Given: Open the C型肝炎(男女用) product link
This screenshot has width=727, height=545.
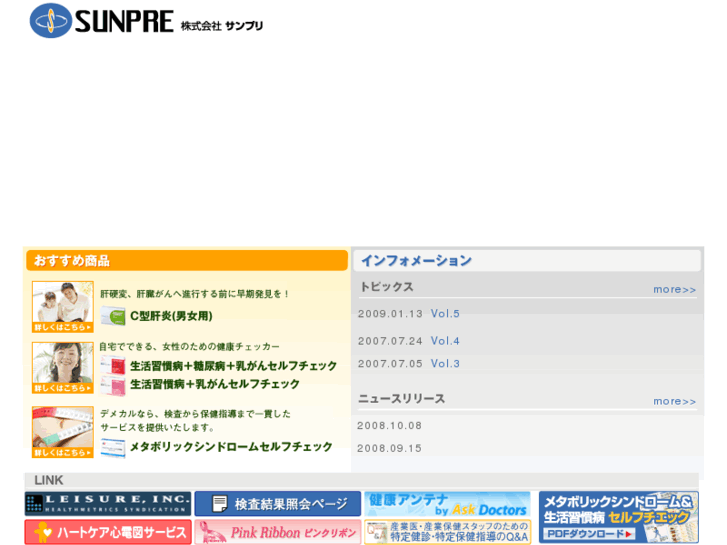Looking at the screenshot, I should coord(171,316).
